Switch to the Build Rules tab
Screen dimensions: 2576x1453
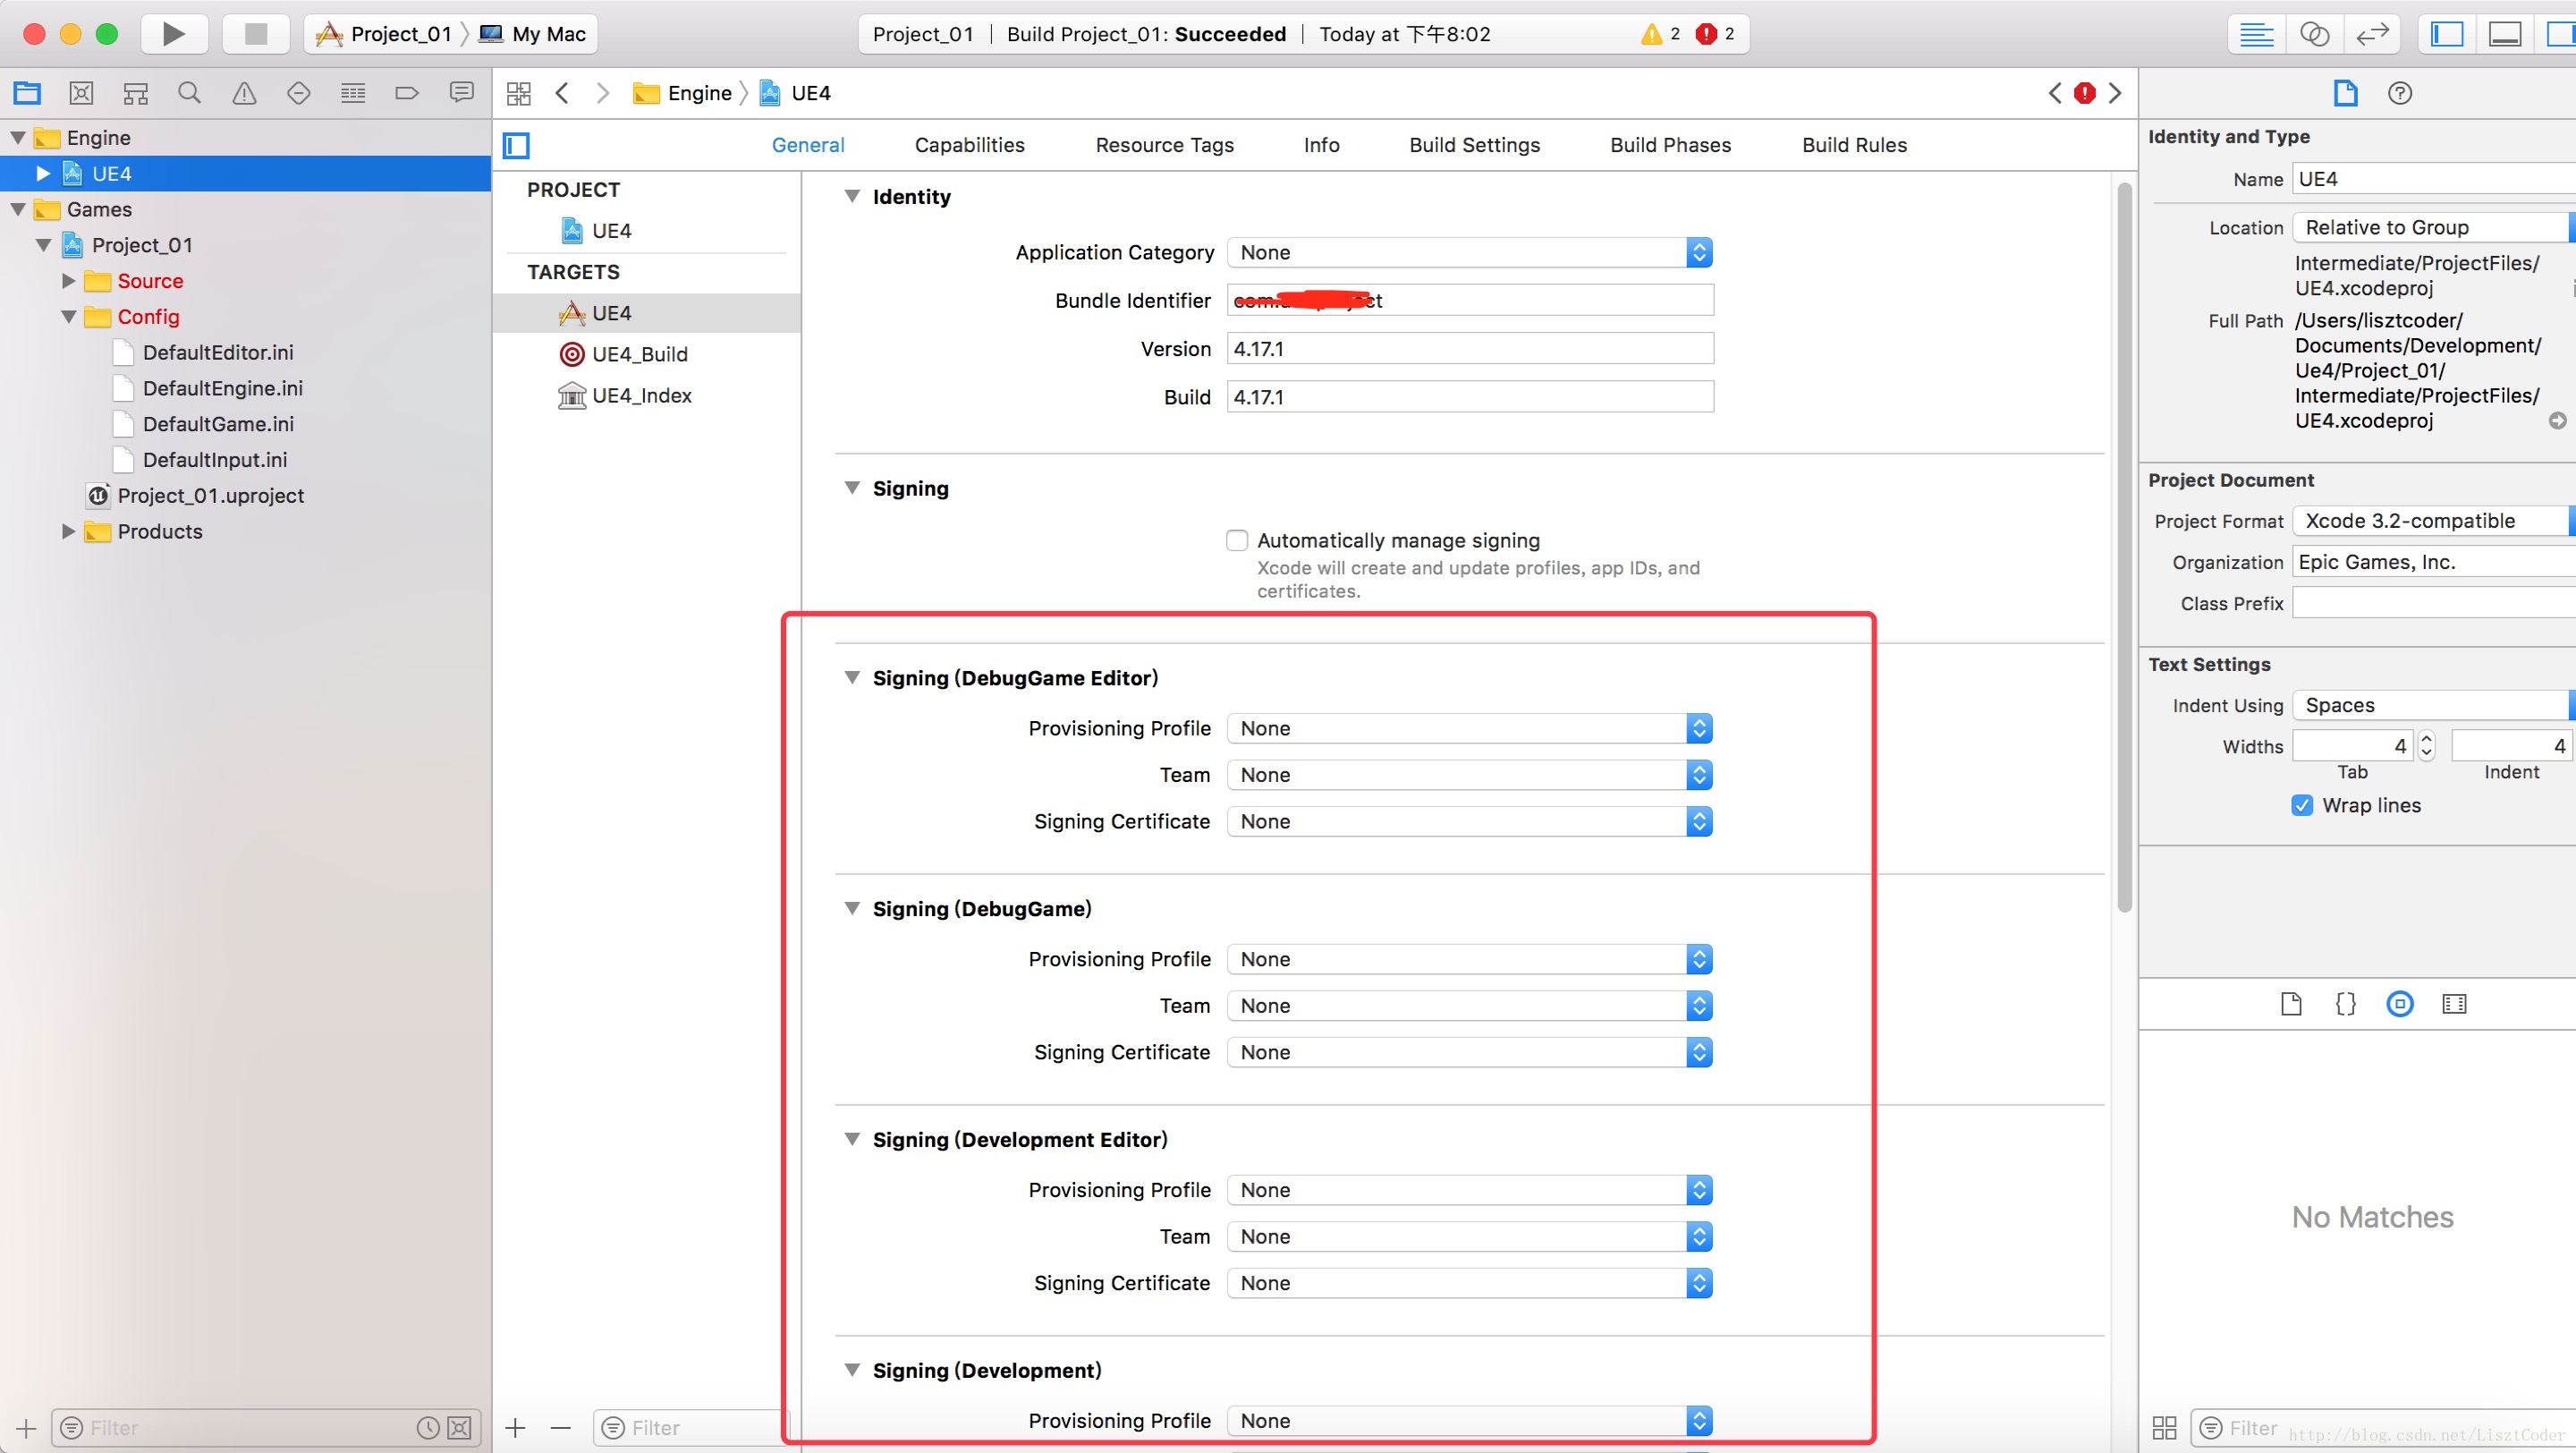(x=1854, y=145)
